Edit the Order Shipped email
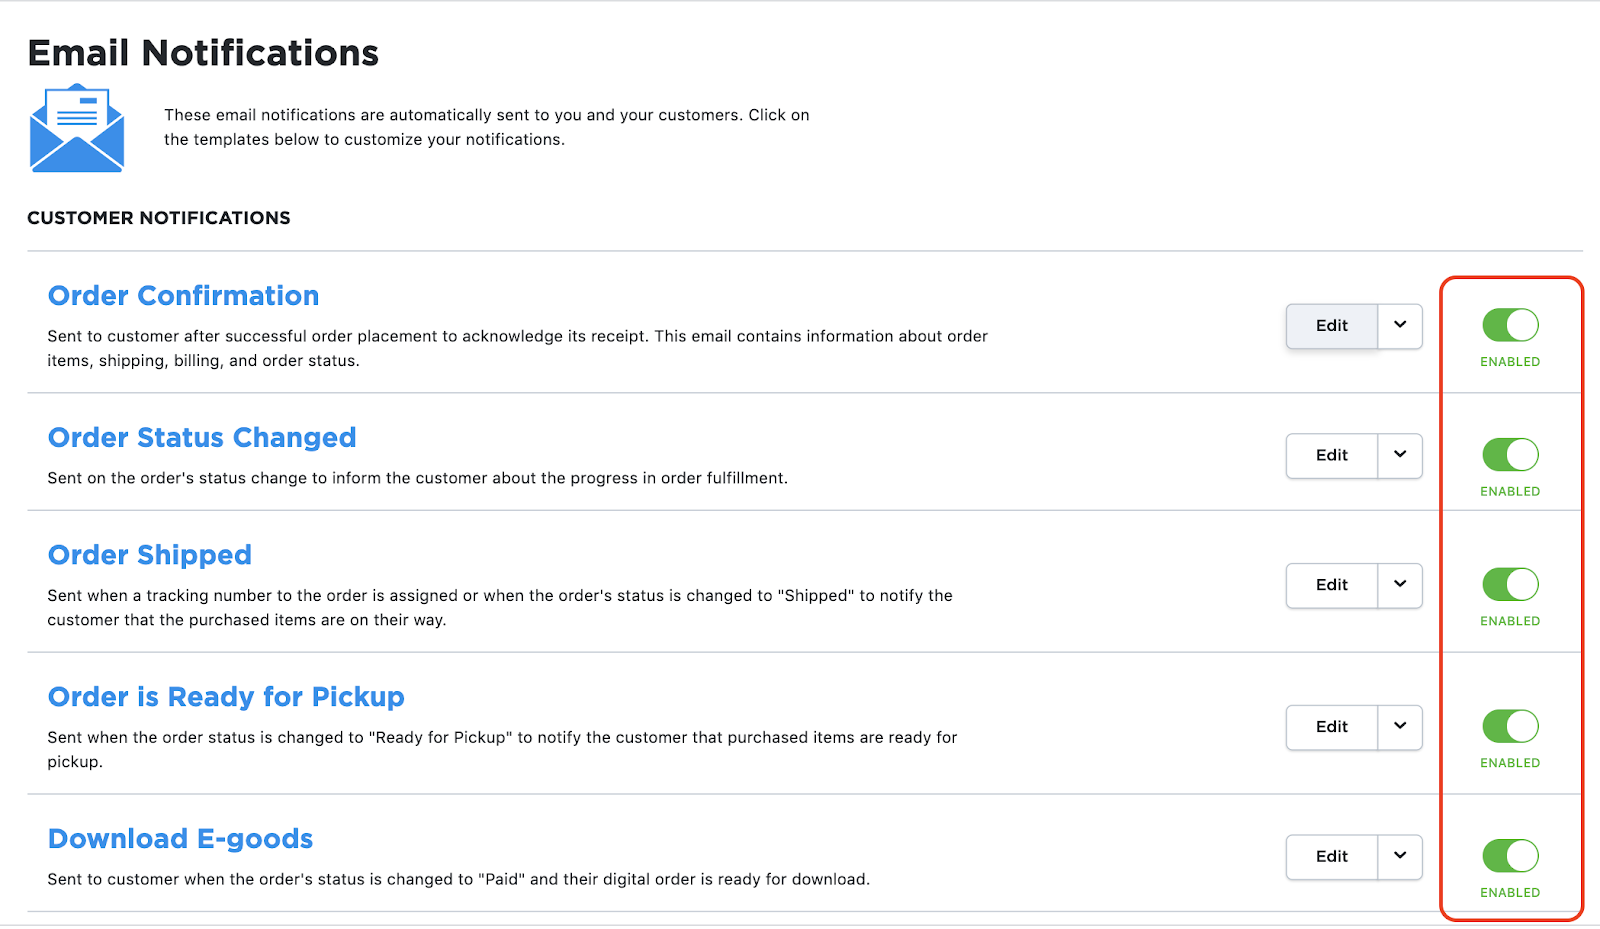The height and width of the screenshot is (929, 1600). (x=1332, y=586)
